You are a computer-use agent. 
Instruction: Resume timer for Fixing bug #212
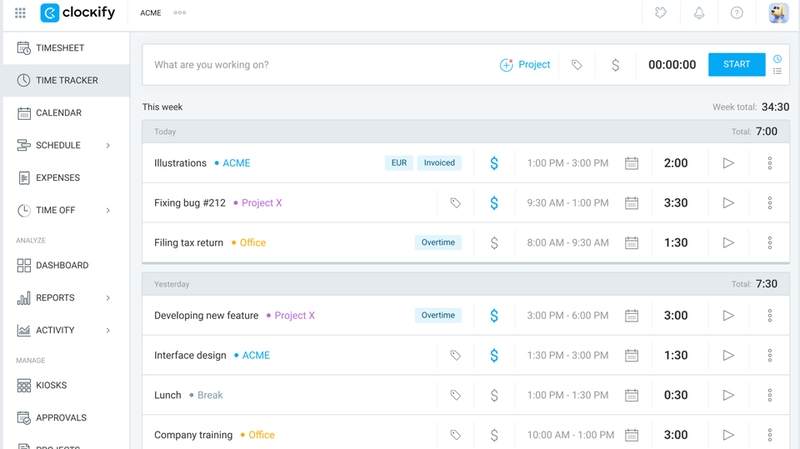729,203
